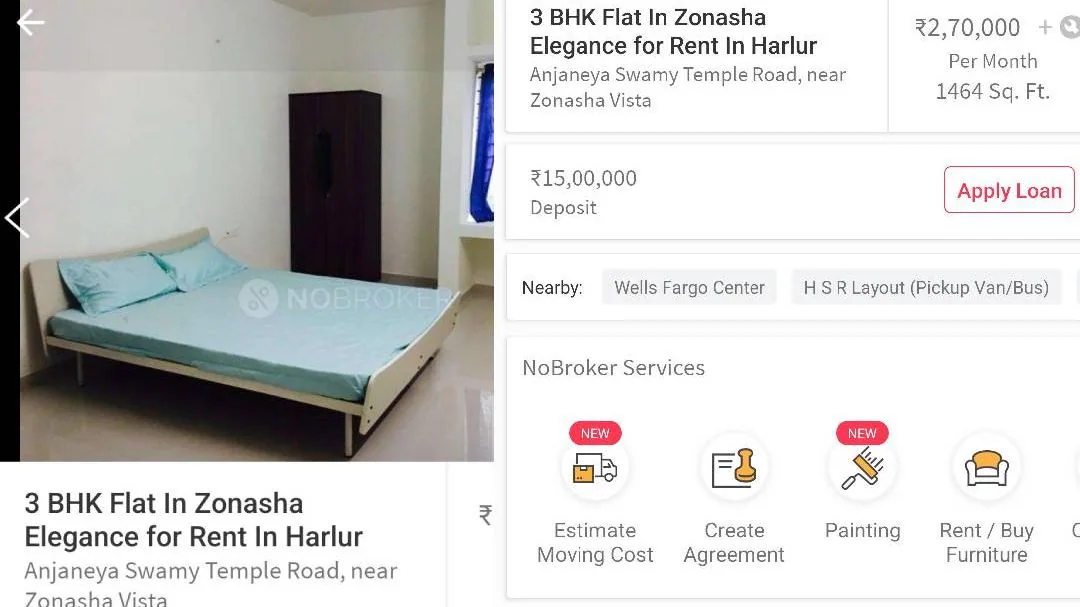Go back using the top-left arrow
This screenshot has width=1080, height=607.
tap(30, 23)
